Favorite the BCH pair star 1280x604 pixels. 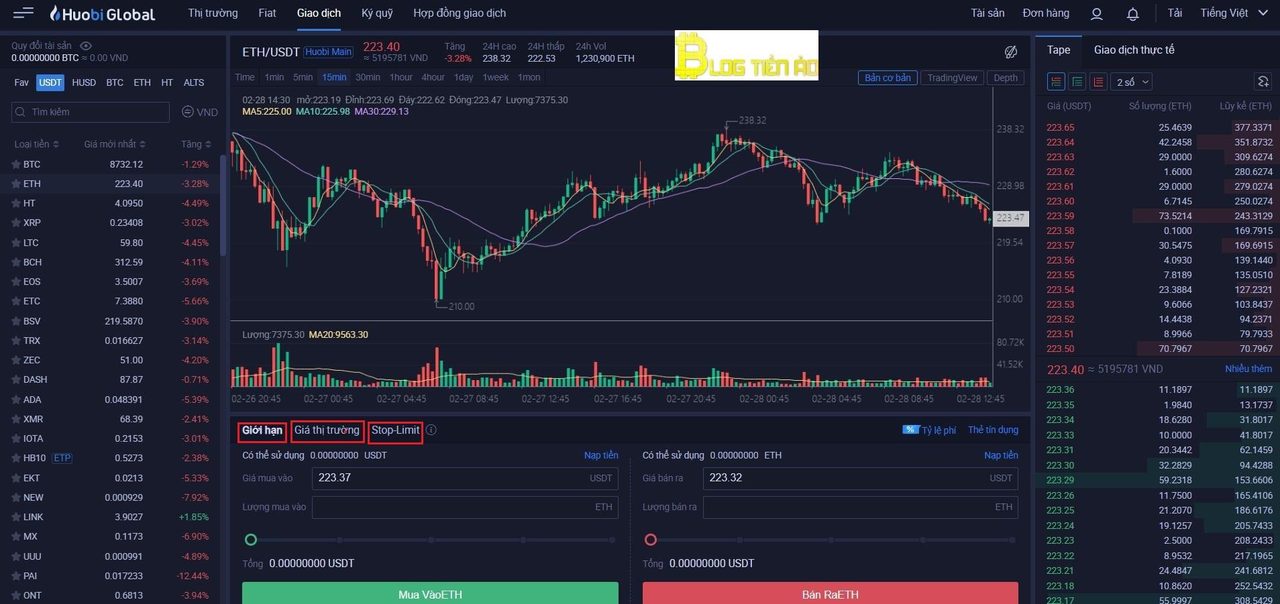click(16, 262)
